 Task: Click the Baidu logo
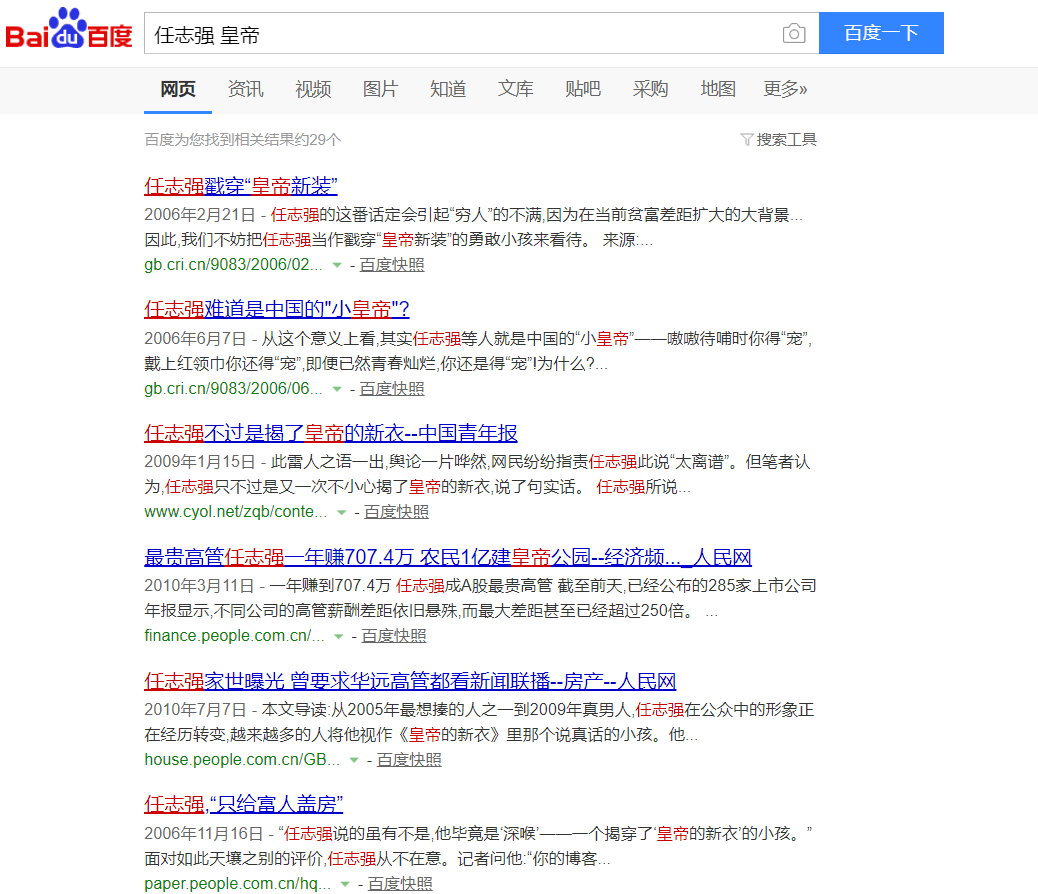69,29
